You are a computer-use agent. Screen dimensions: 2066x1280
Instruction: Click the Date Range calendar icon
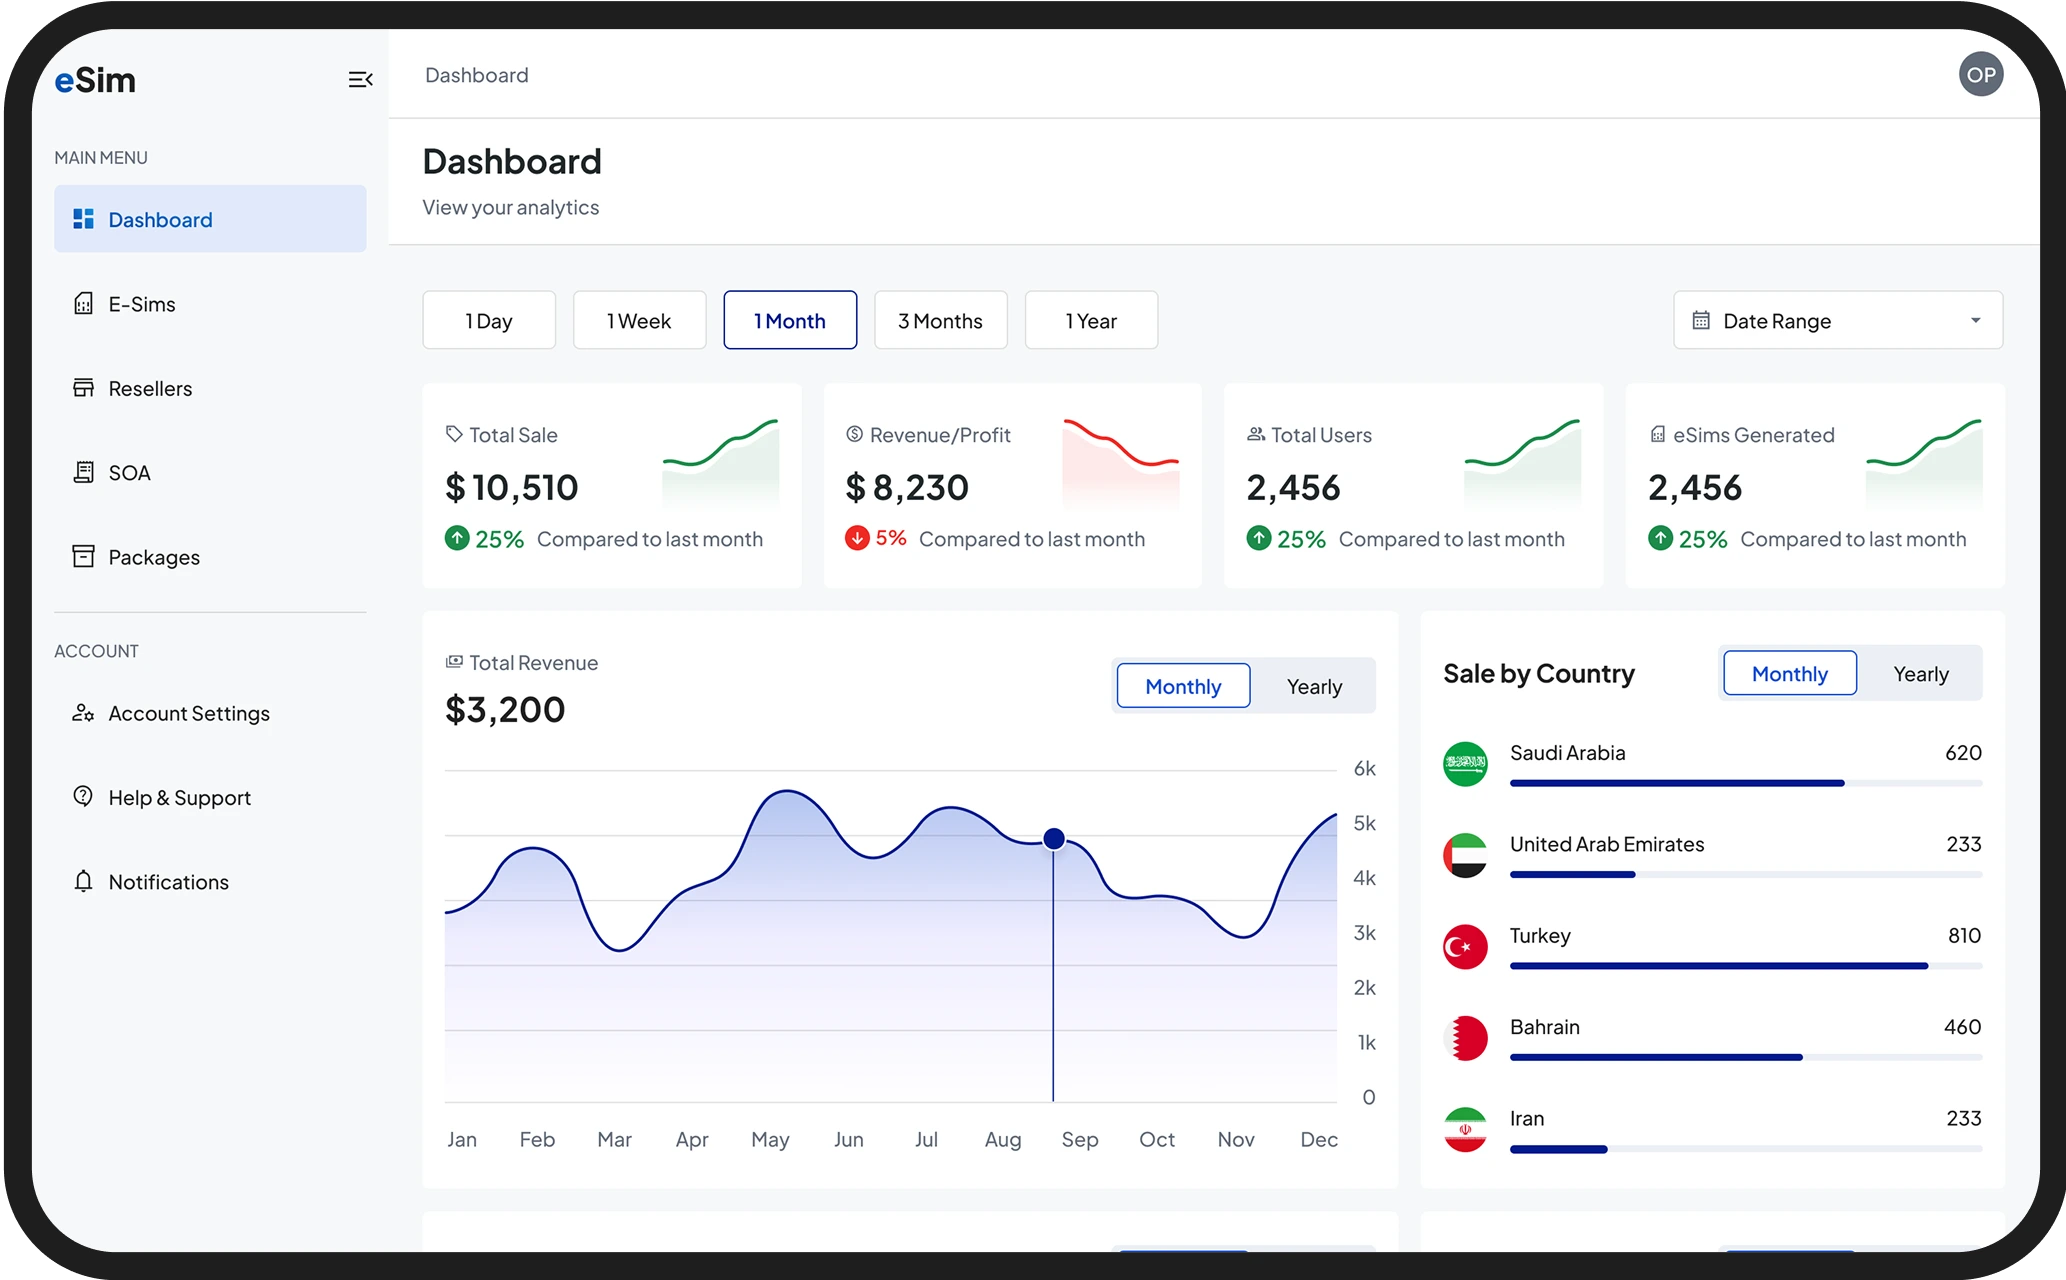pos(1701,321)
